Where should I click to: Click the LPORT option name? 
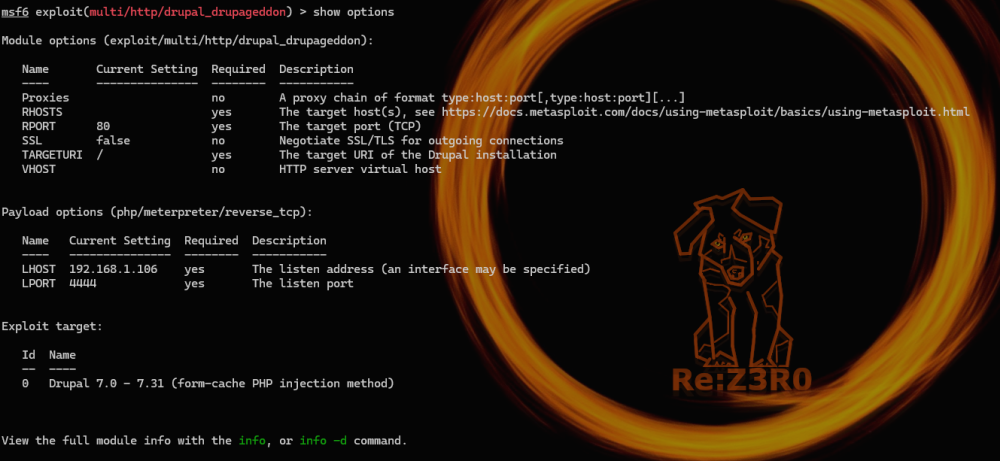[x=39, y=283]
